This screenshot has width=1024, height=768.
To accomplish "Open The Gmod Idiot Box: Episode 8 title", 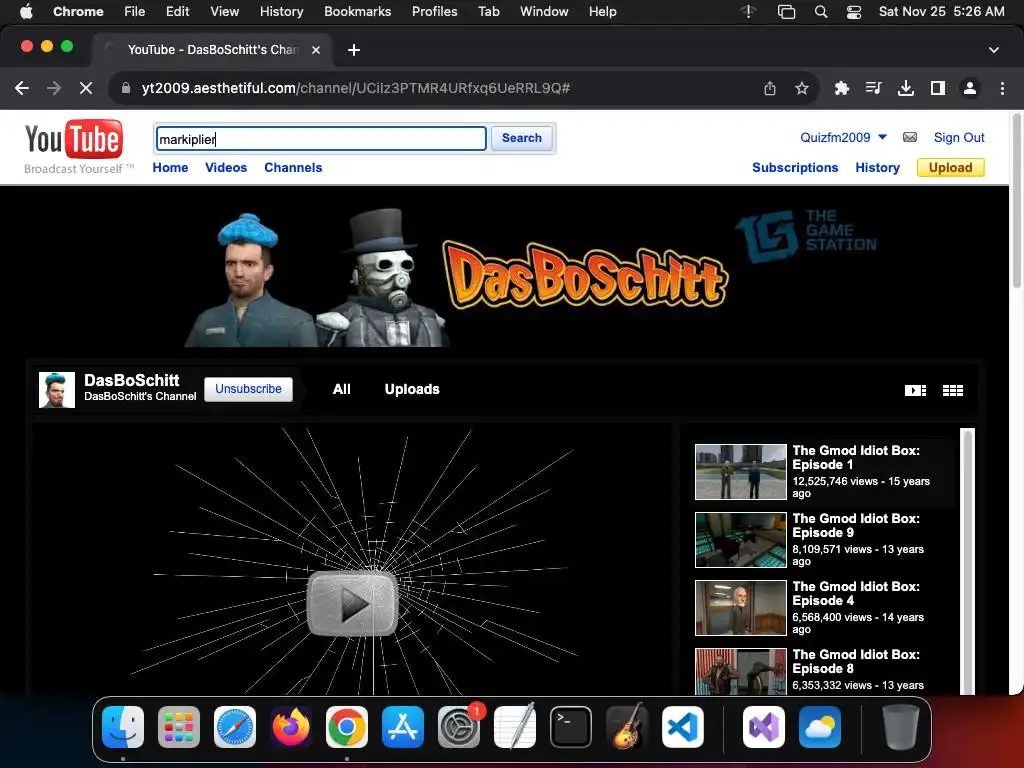I will tap(856, 662).
